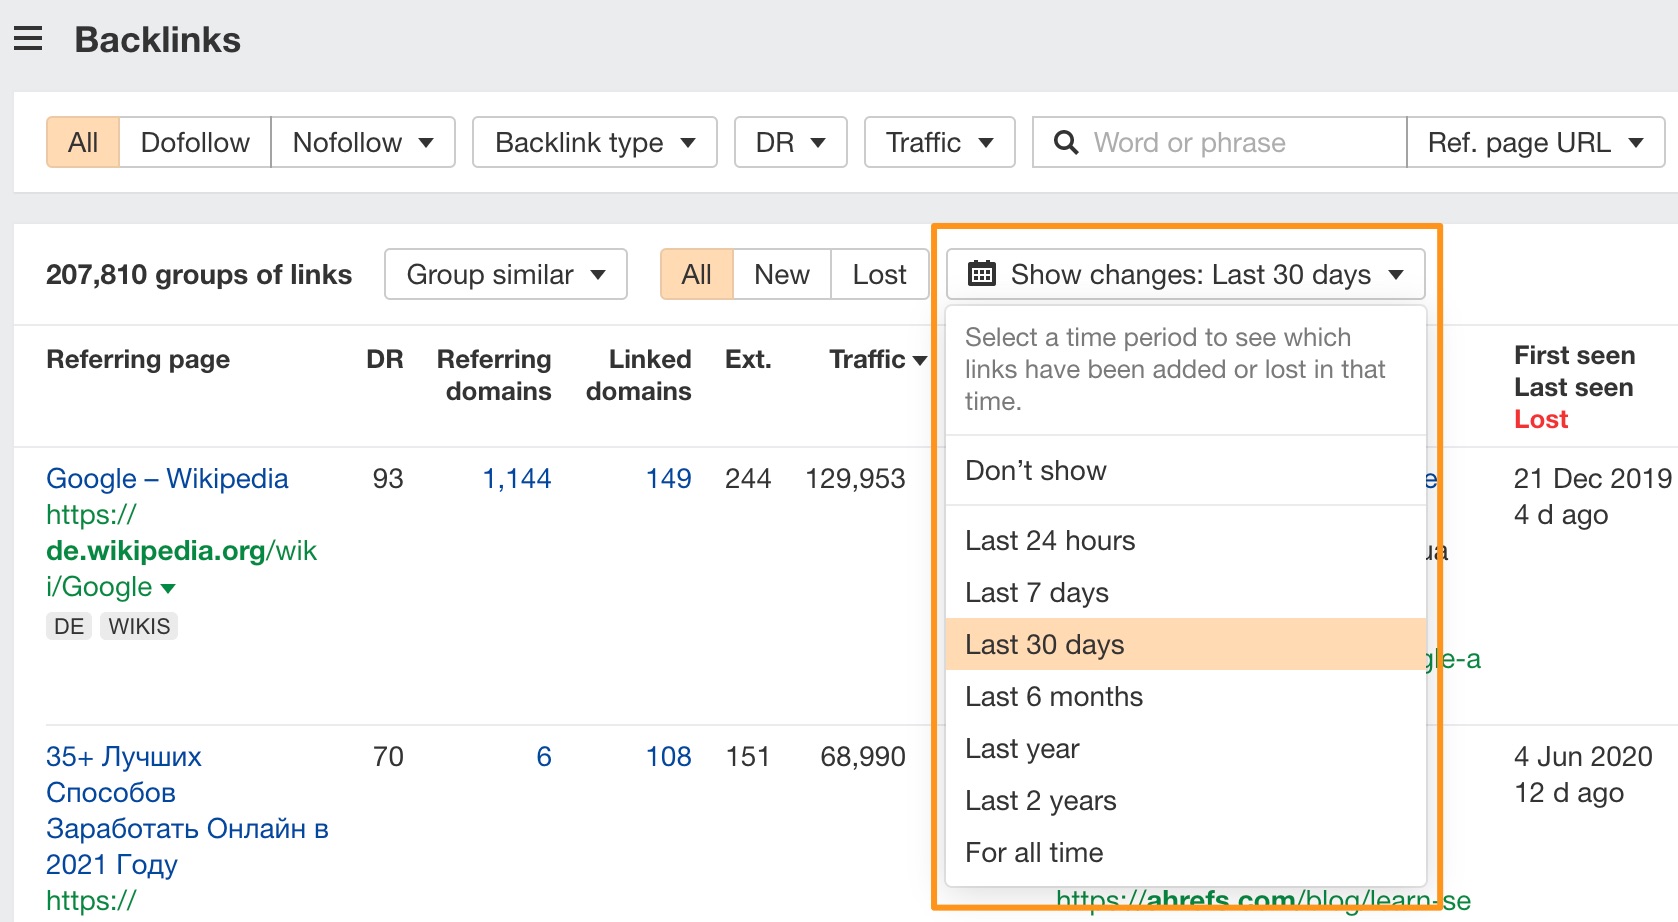This screenshot has width=1678, height=922.
Task: Expand the DR filter dropdown
Action: (x=790, y=143)
